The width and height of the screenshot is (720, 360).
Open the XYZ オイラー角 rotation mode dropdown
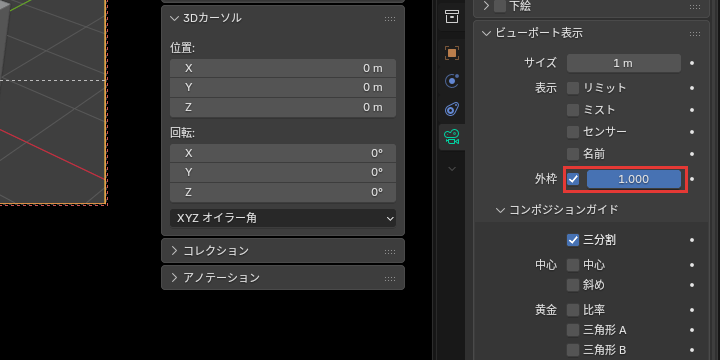click(283, 218)
